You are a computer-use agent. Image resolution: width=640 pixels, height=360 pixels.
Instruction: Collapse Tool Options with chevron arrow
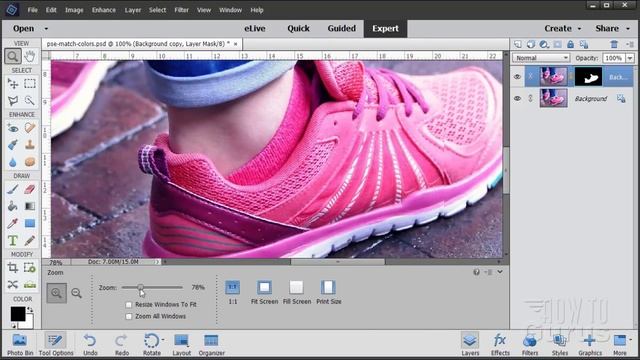click(x=500, y=272)
